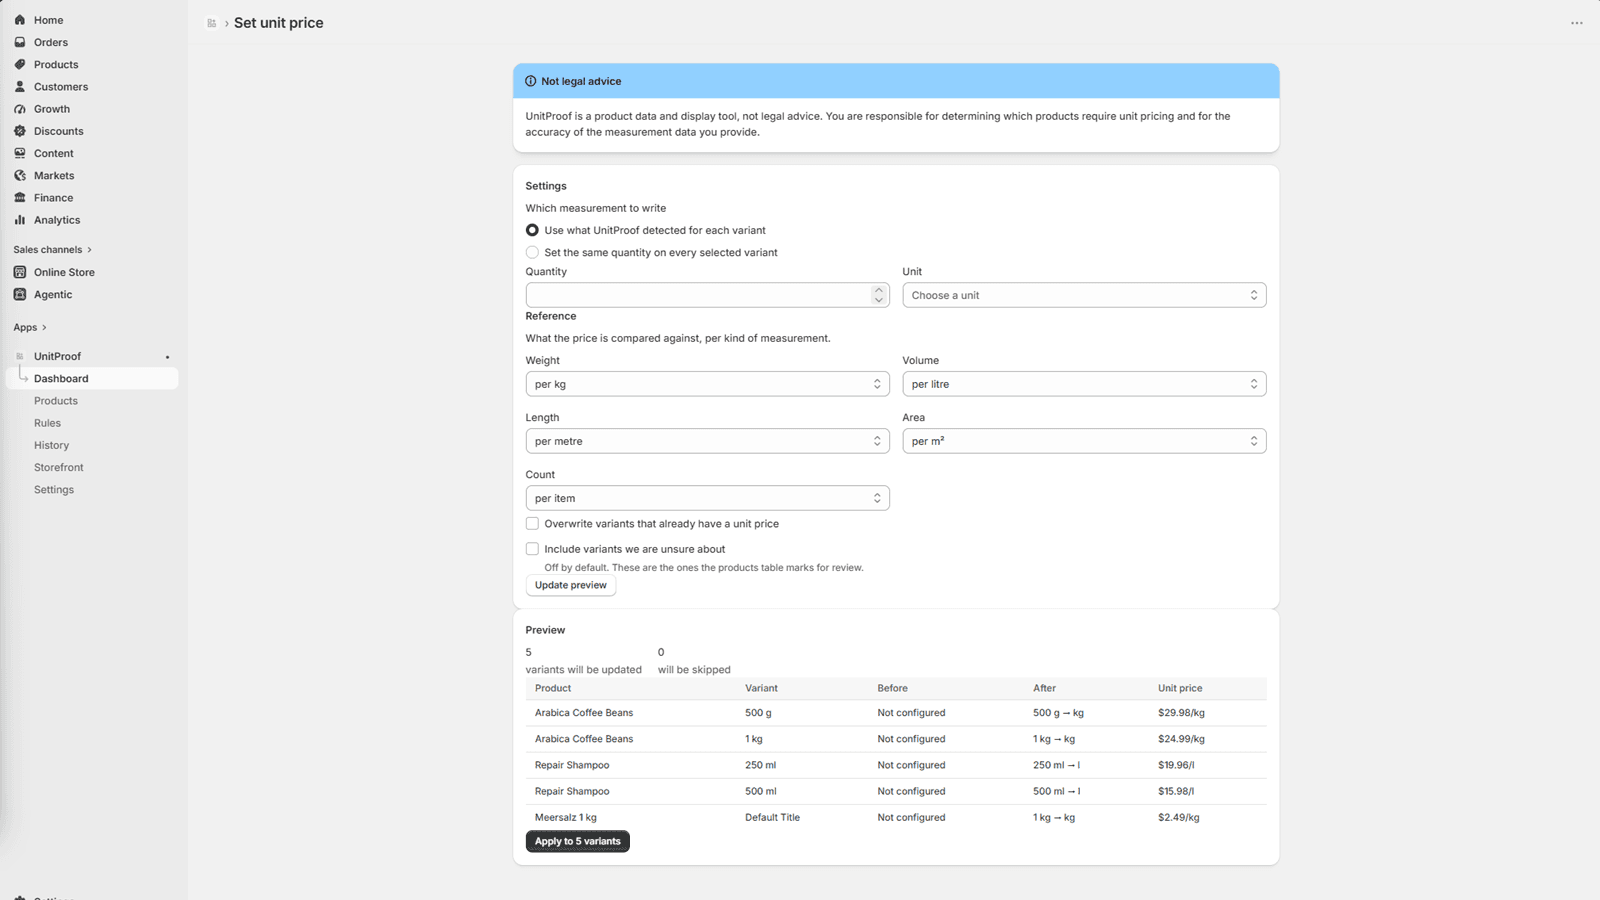The height and width of the screenshot is (900, 1600).
Task: Click the Agentic channel icon
Action: click(20, 294)
